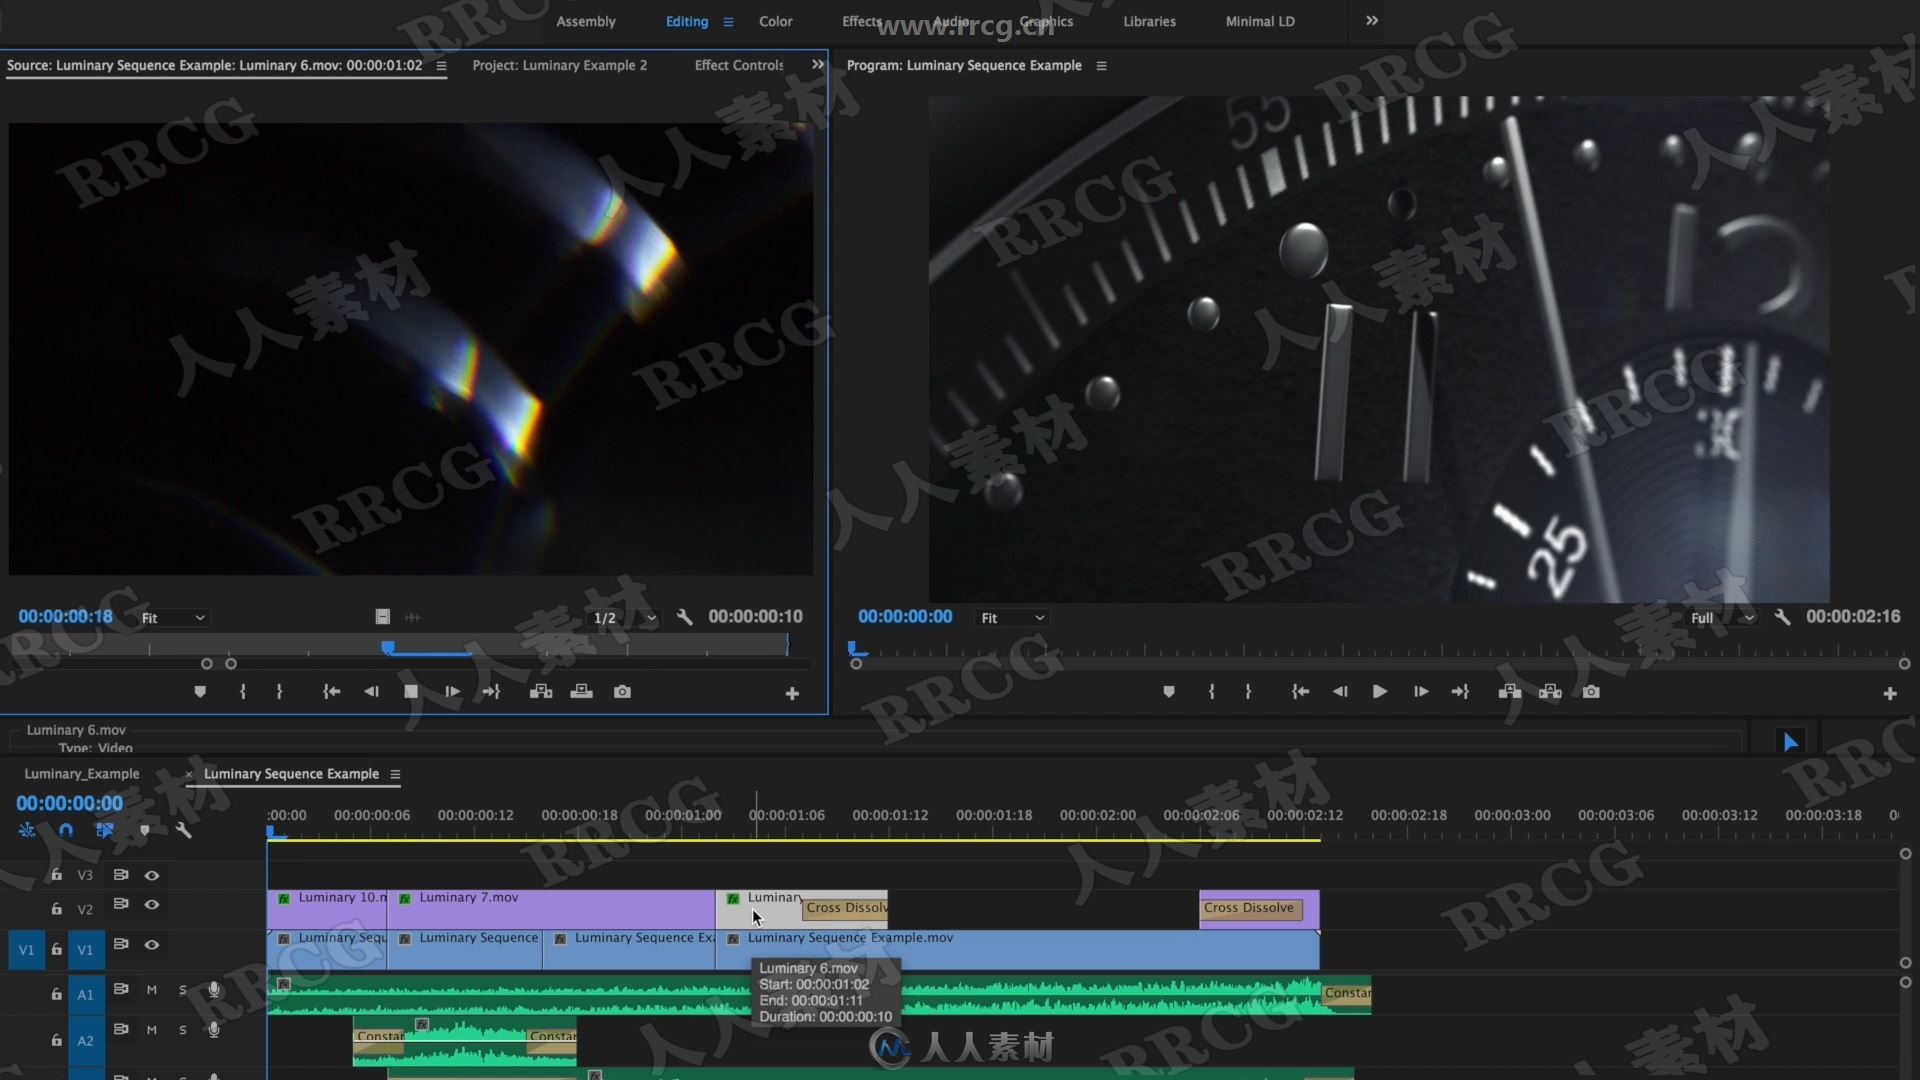Click Lift button in Program monitor
The image size is (1920, 1080).
[x=1510, y=692]
